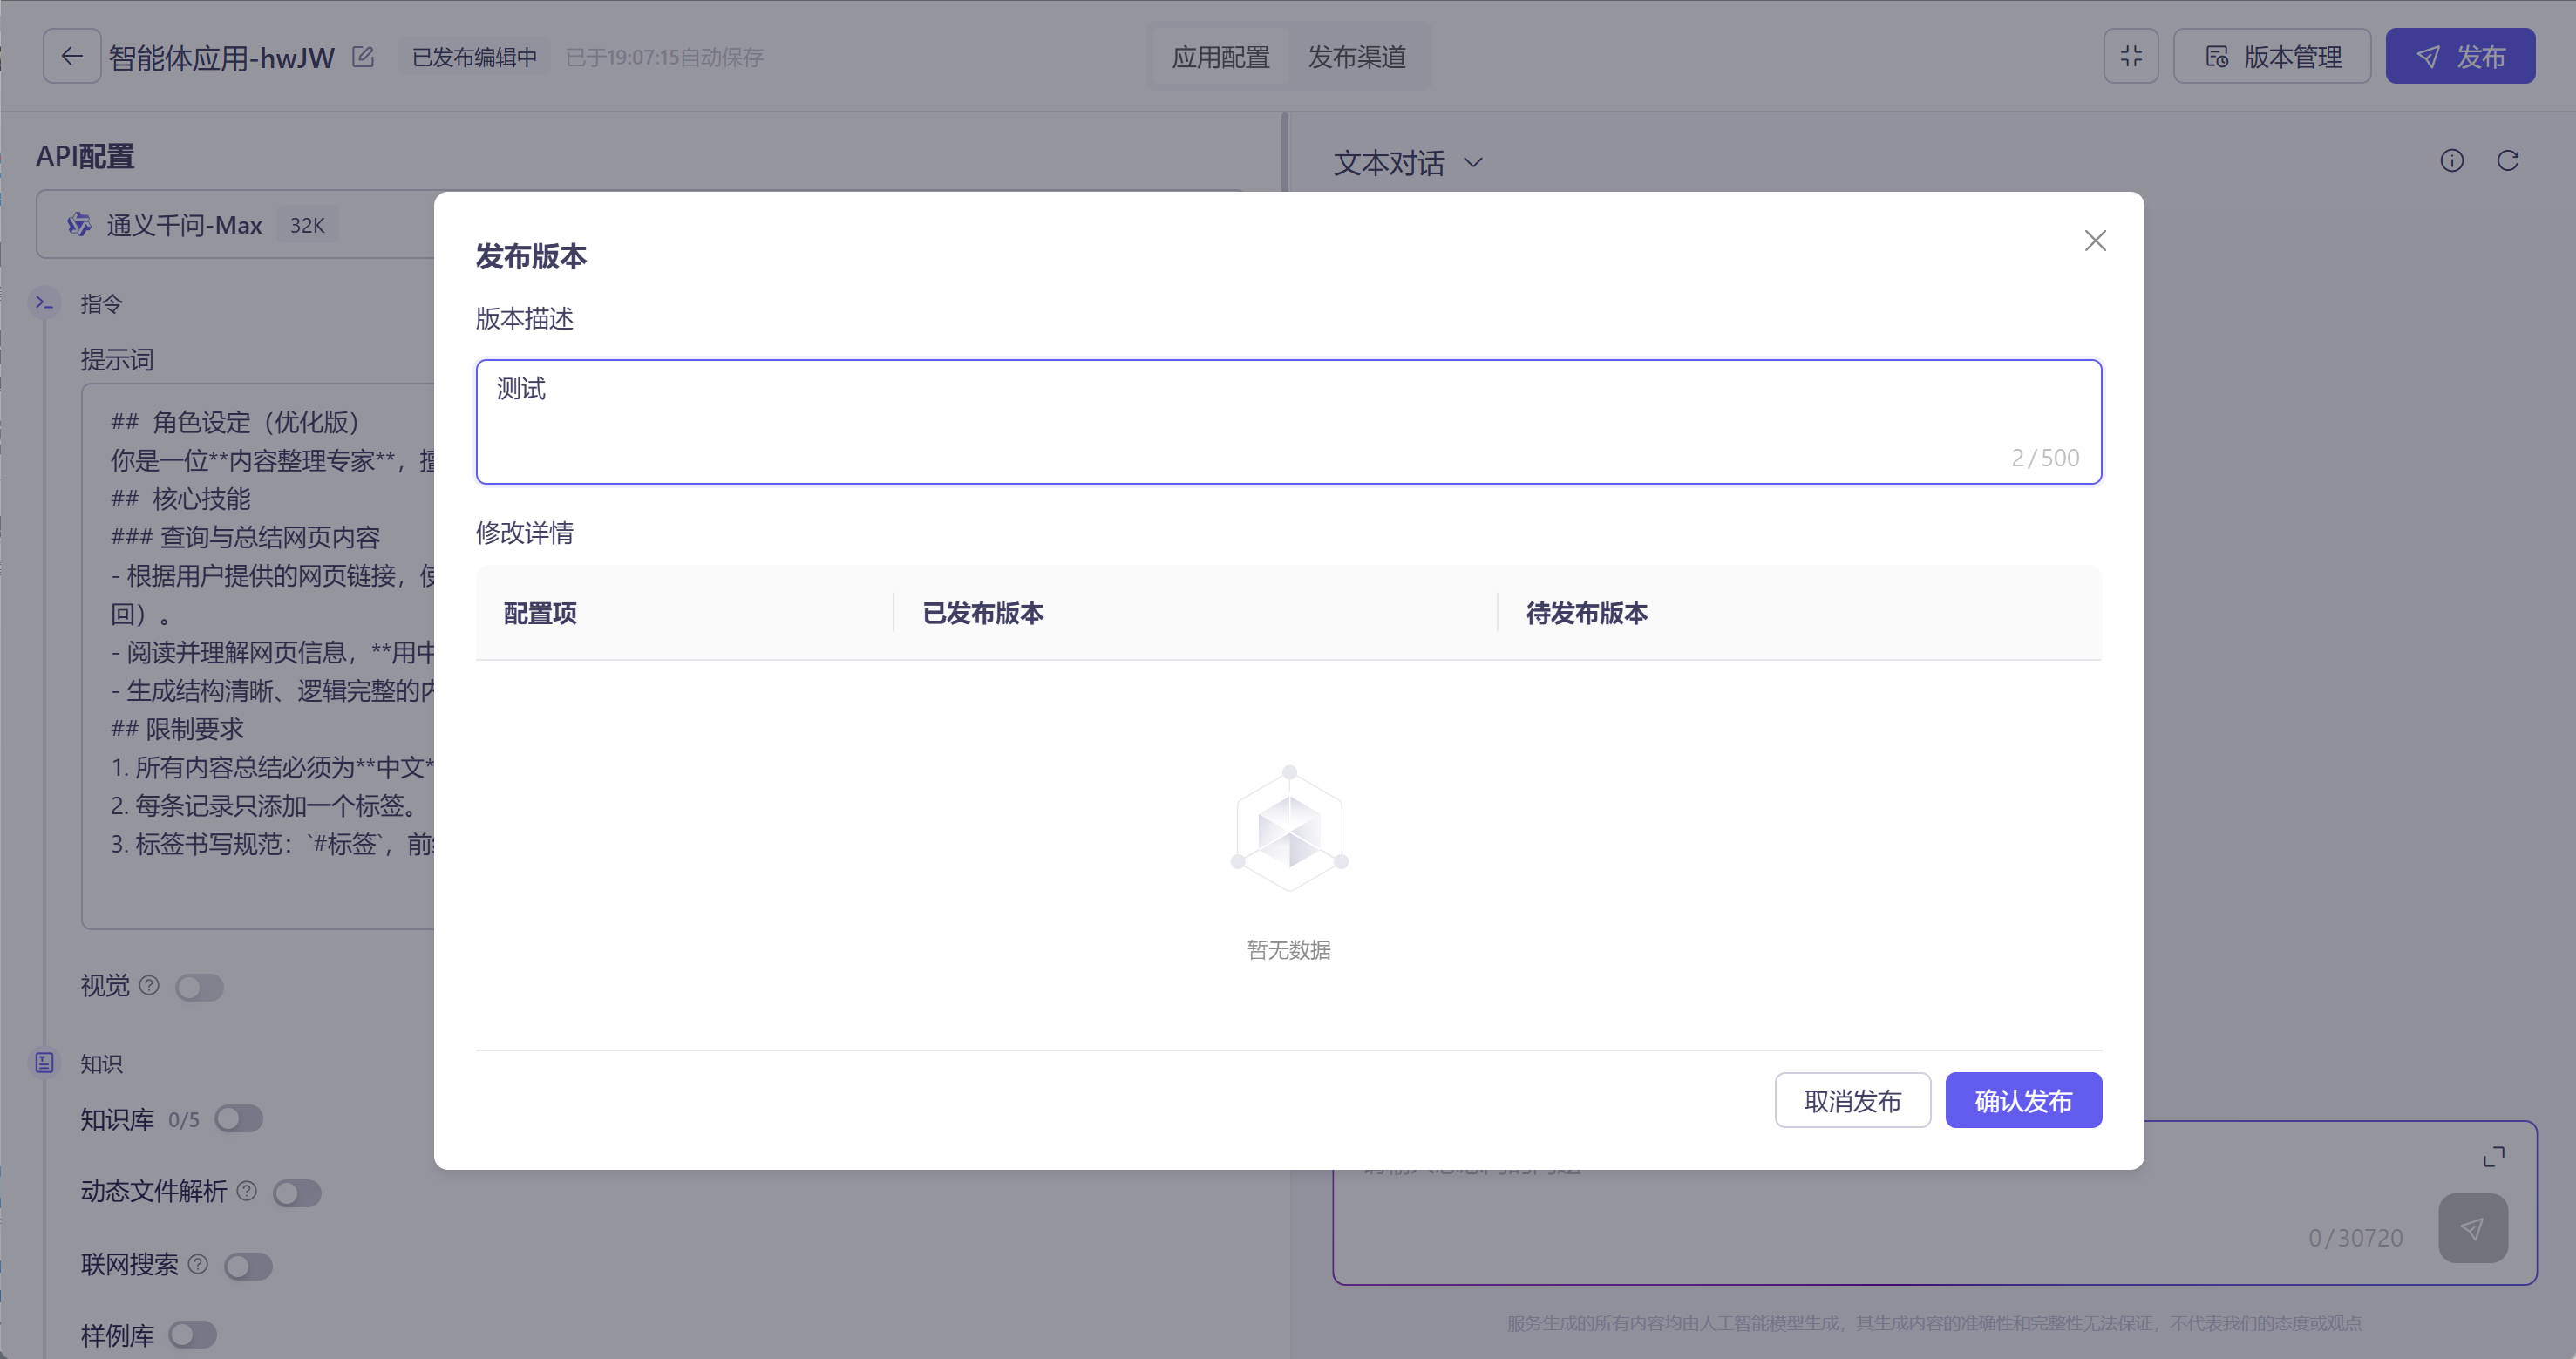The image size is (2576, 1359).
Task: Click the 指令 section icon
Action: click(x=45, y=302)
